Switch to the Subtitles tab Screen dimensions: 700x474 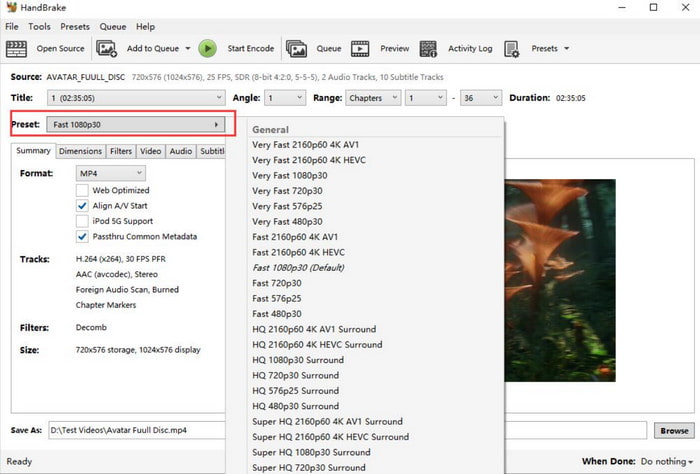click(x=212, y=151)
